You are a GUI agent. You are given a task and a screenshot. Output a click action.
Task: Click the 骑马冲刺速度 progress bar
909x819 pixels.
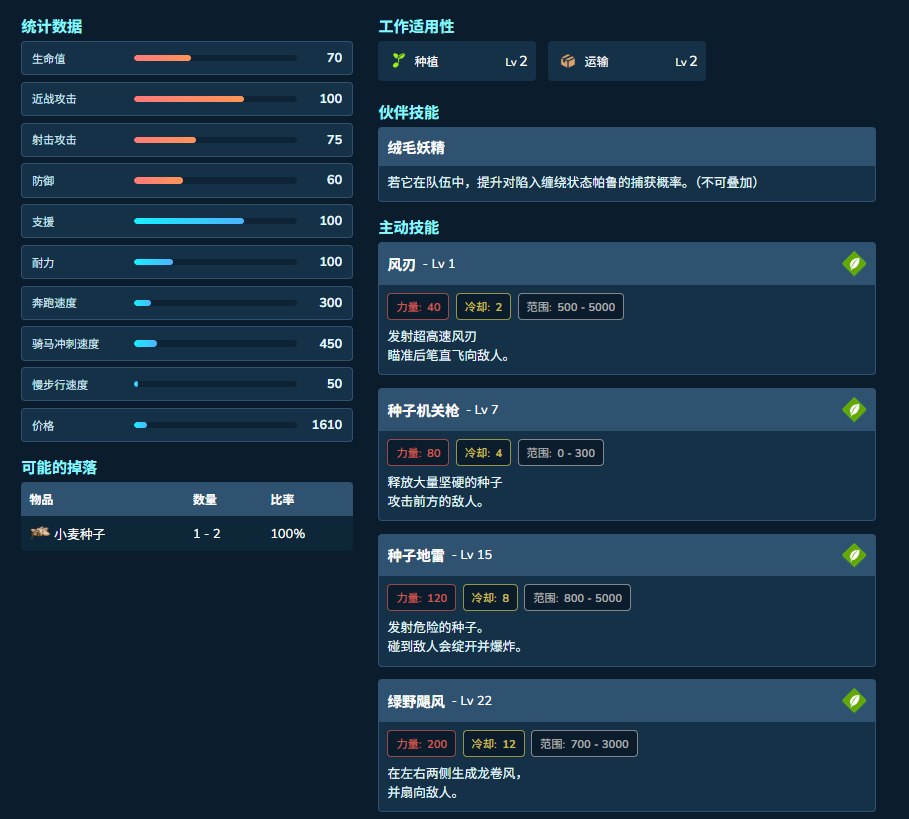click(x=215, y=344)
